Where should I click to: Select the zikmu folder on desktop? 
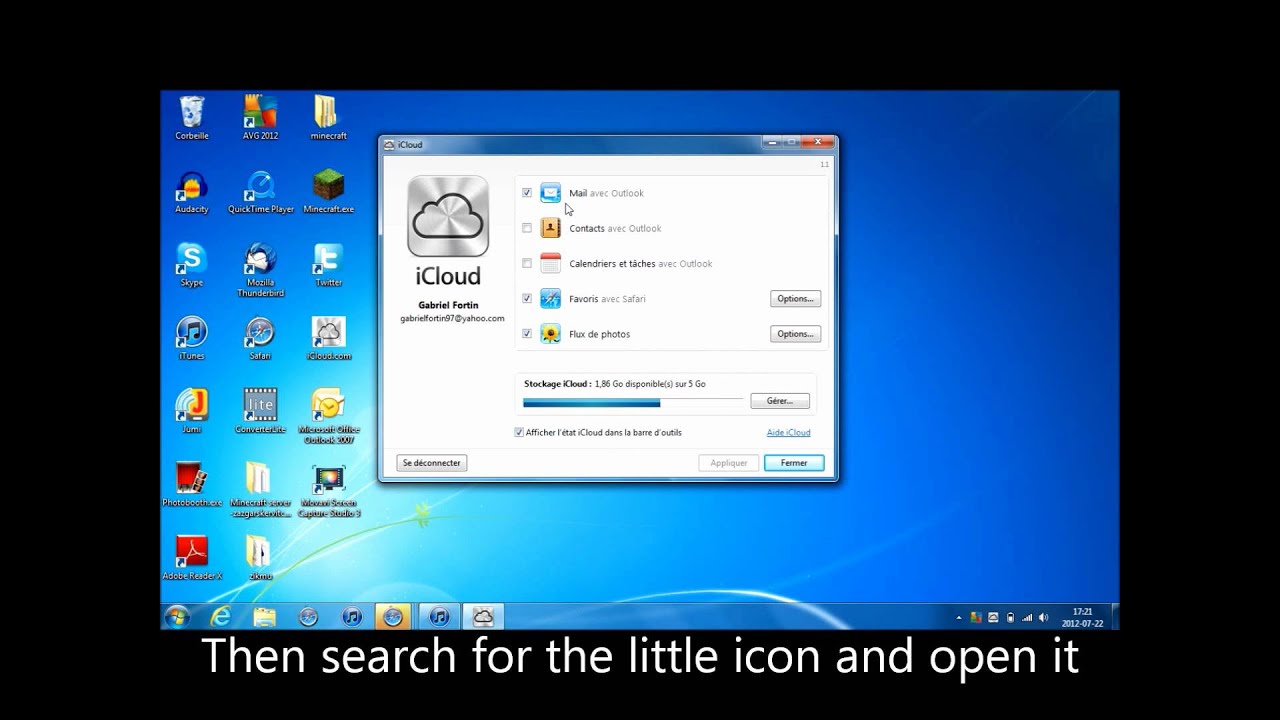pos(260,558)
